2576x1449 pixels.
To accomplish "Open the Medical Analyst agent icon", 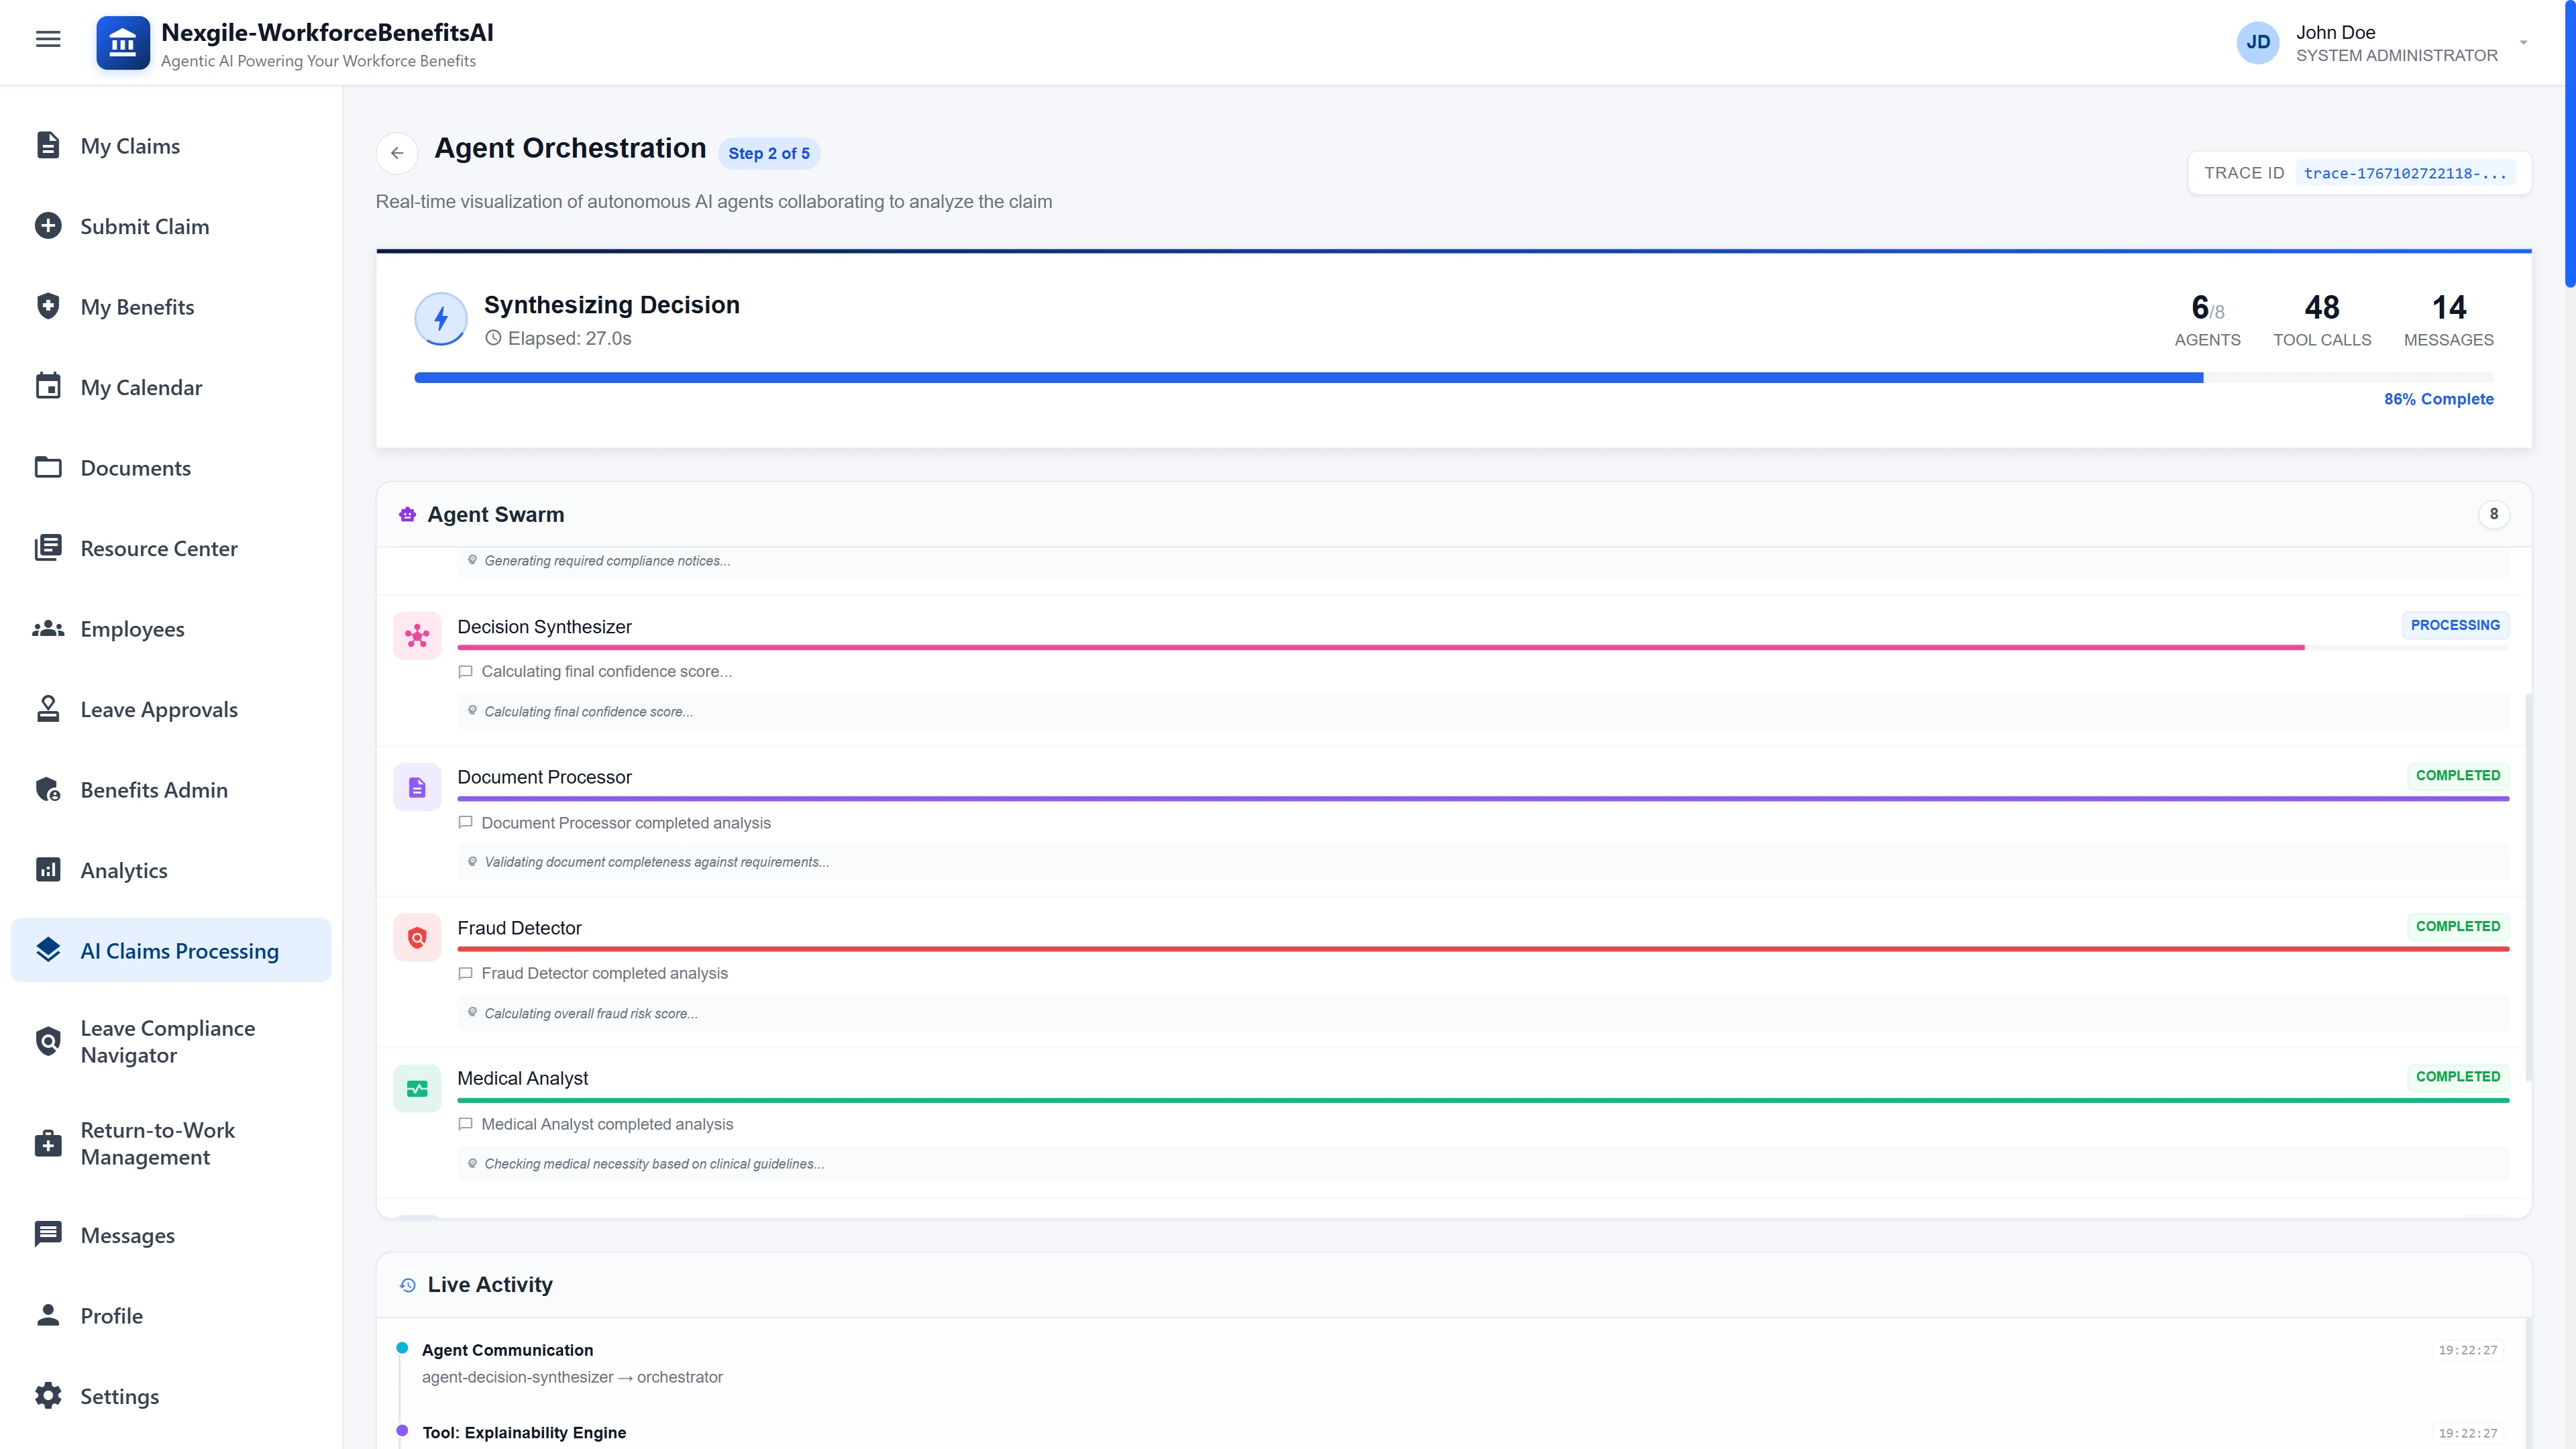I will pos(417,1088).
